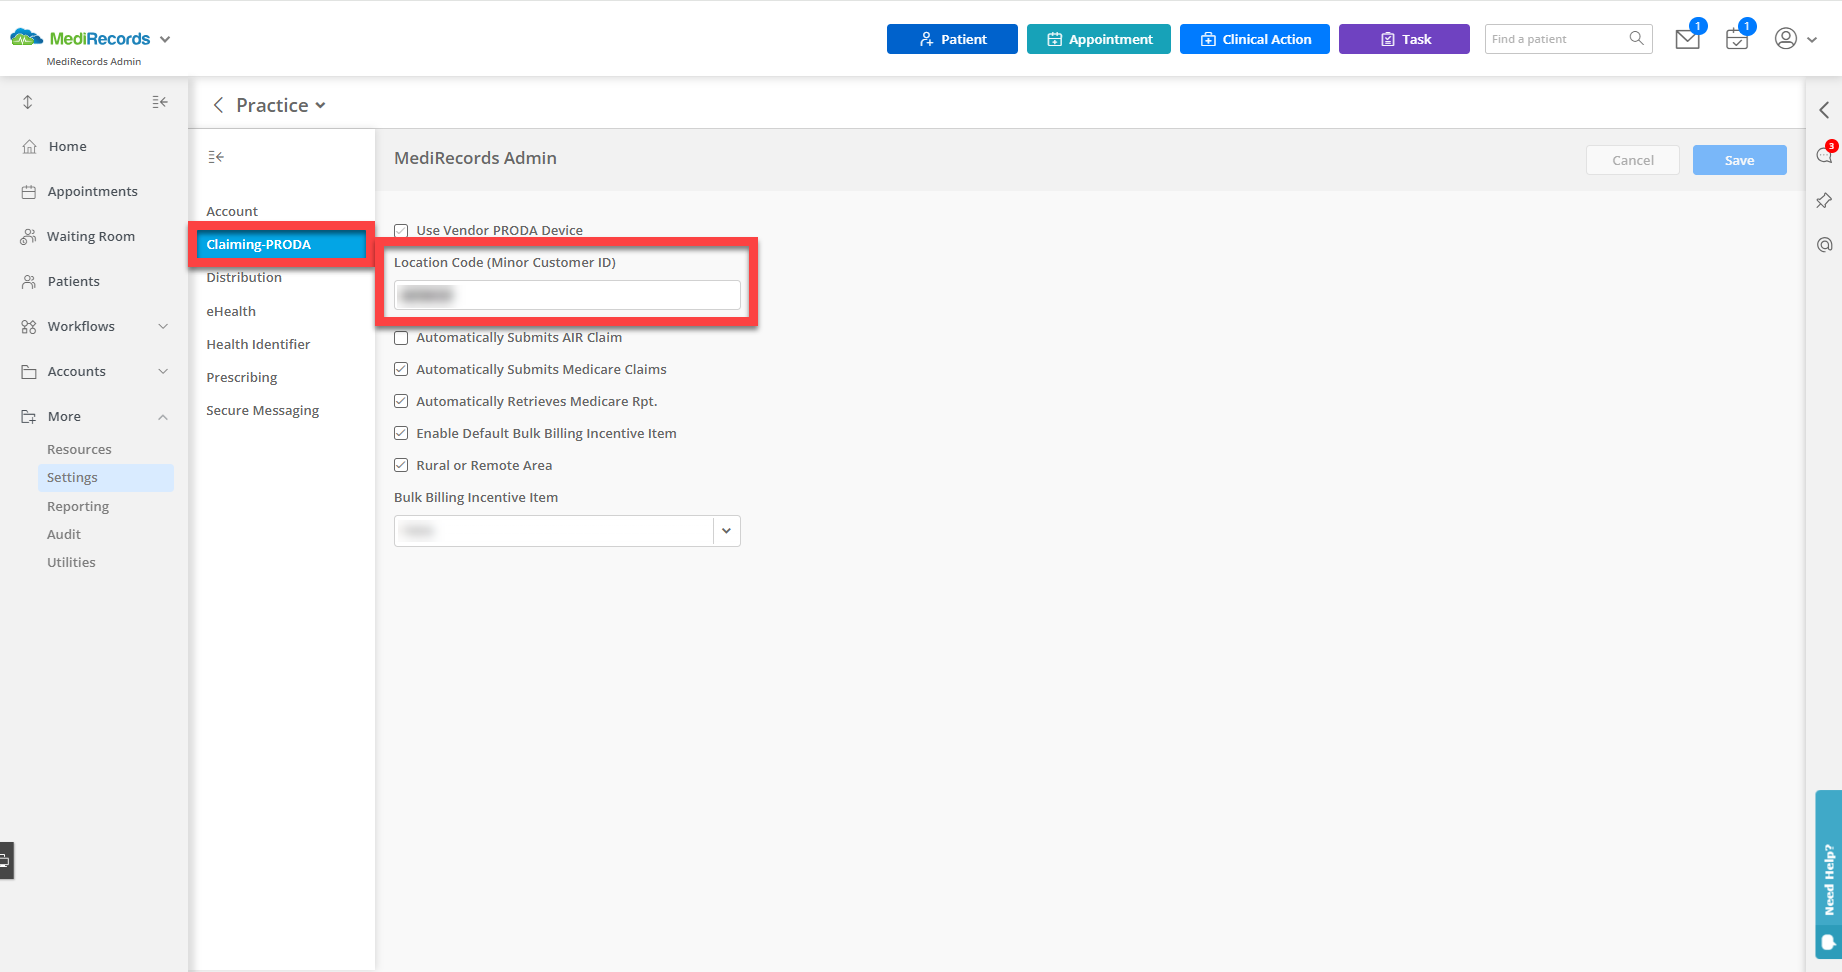The image size is (1842, 972).
Task: Click the Cancel button
Action: tap(1633, 160)
